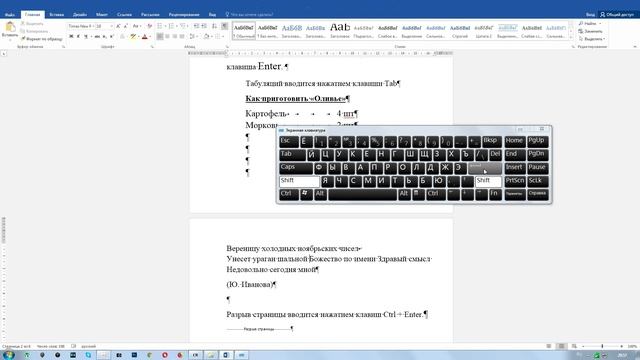Click the center alignment icon
The height and width of the screenshot is (360, 640).
(x=167, y=37)
